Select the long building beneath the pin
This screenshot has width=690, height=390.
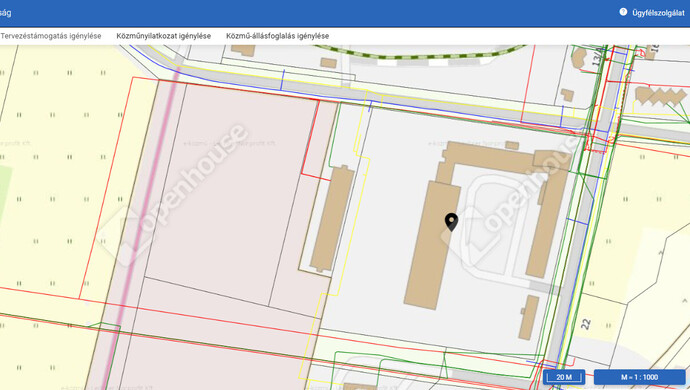431,245
